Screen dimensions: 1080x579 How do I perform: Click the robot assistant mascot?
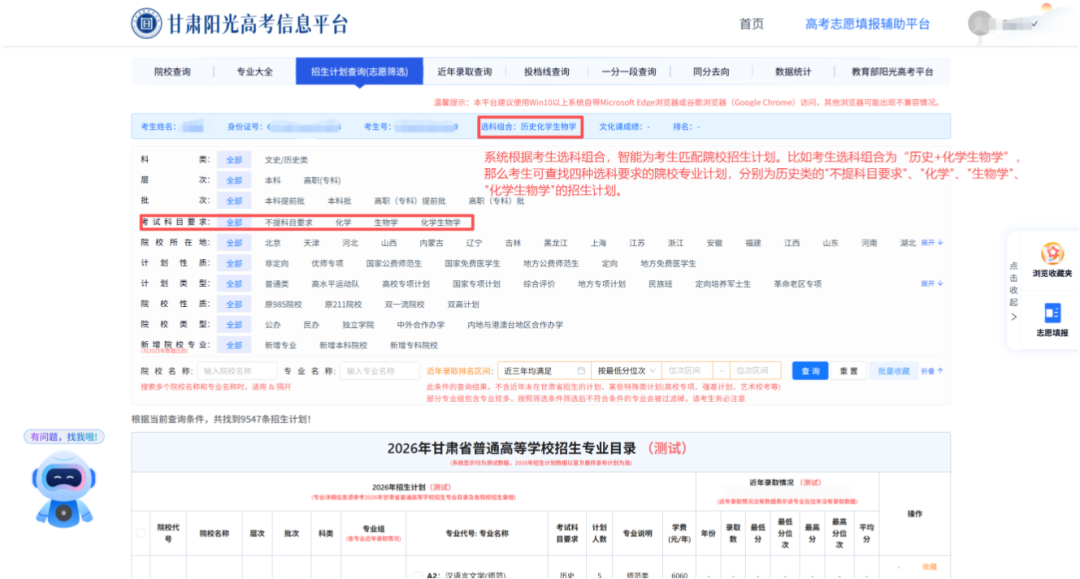tap(63, 490)
